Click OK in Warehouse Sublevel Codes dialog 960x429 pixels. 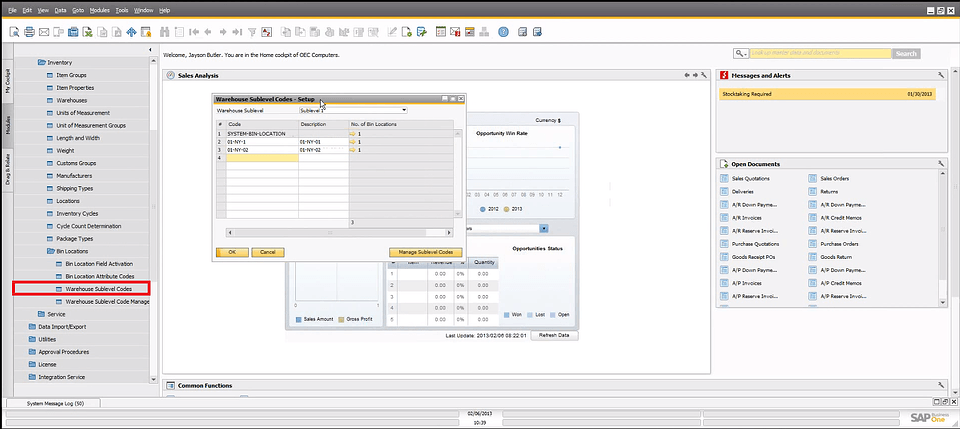point(232,252)
